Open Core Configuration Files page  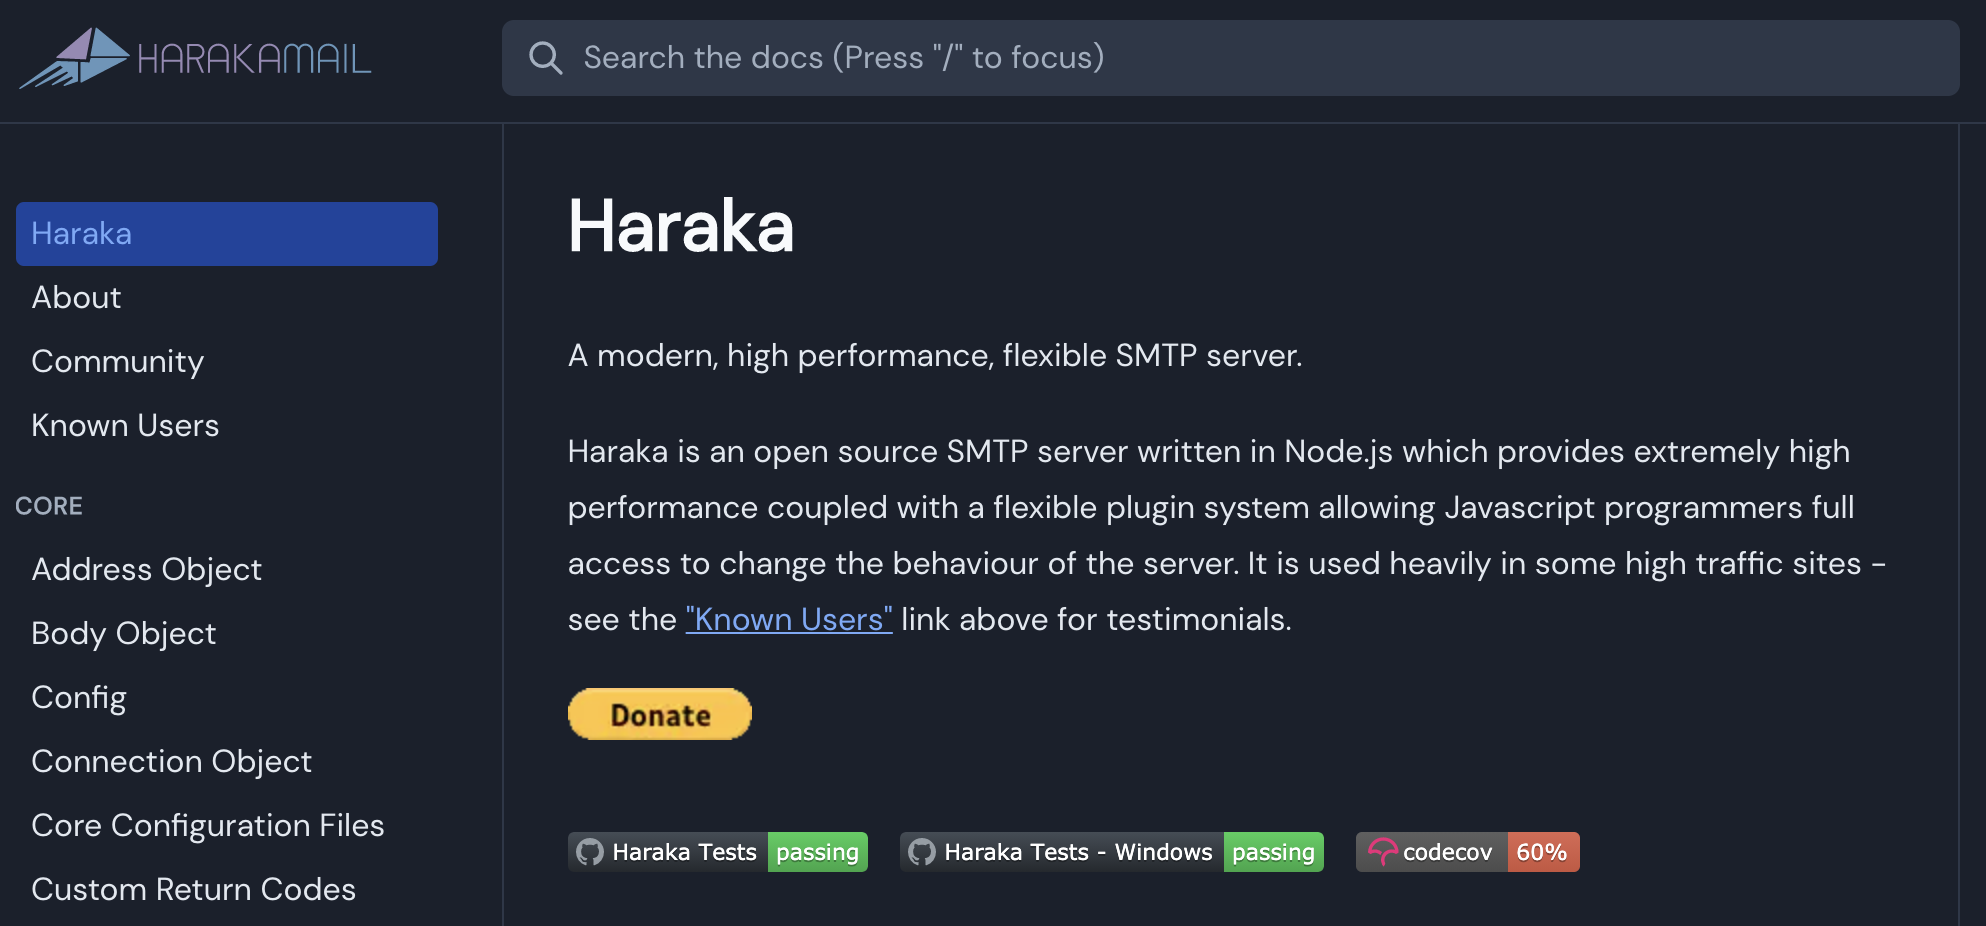click(207, 825)
